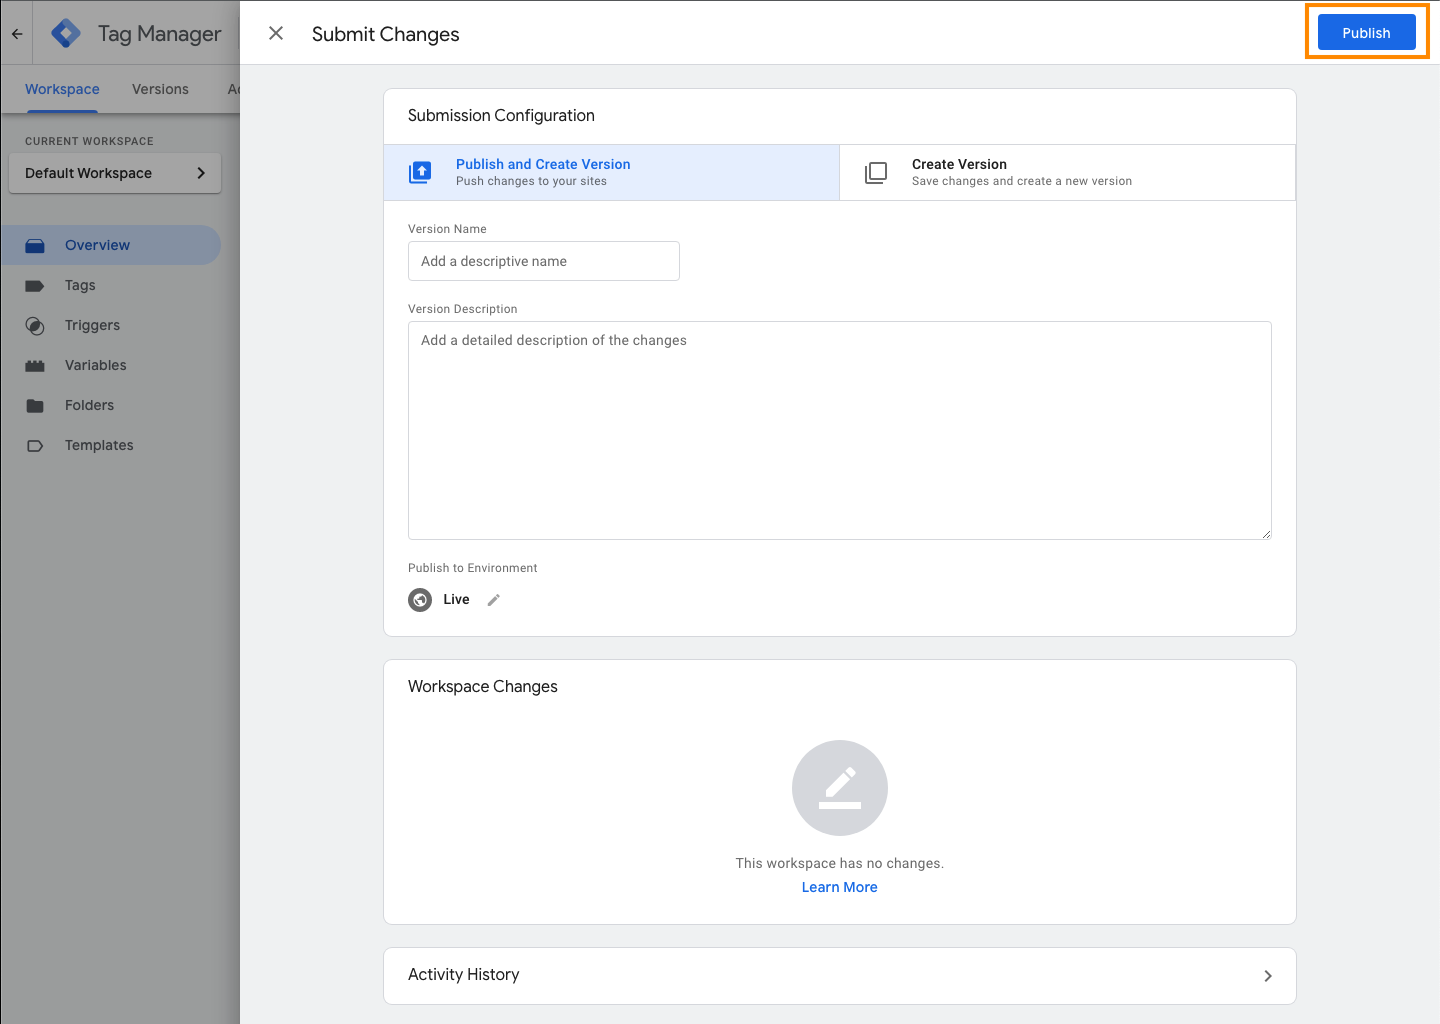
Task: Open the Versions tab
Action: click(160, 89)
